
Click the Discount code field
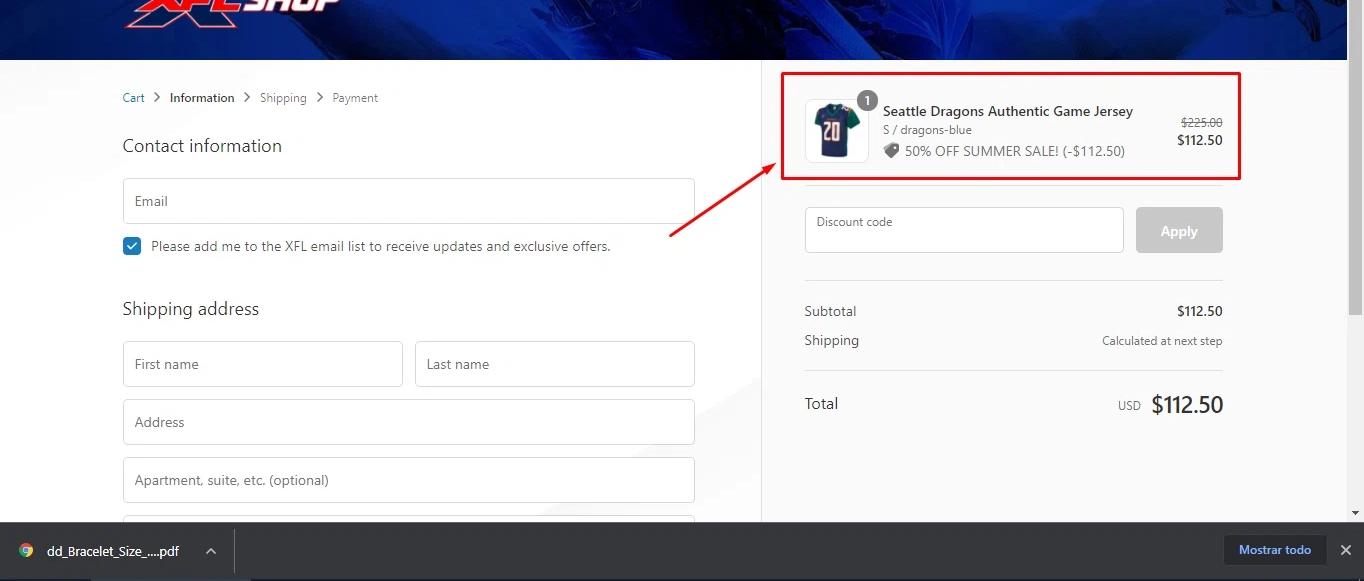(963, 230)
